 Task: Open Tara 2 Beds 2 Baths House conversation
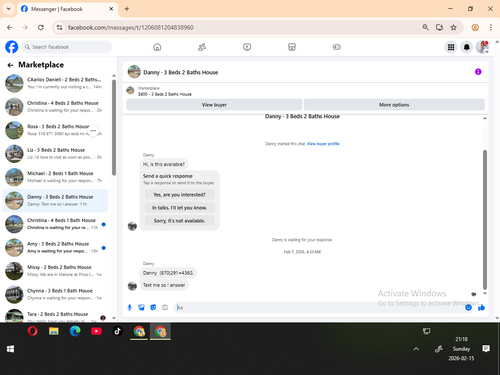55,315
